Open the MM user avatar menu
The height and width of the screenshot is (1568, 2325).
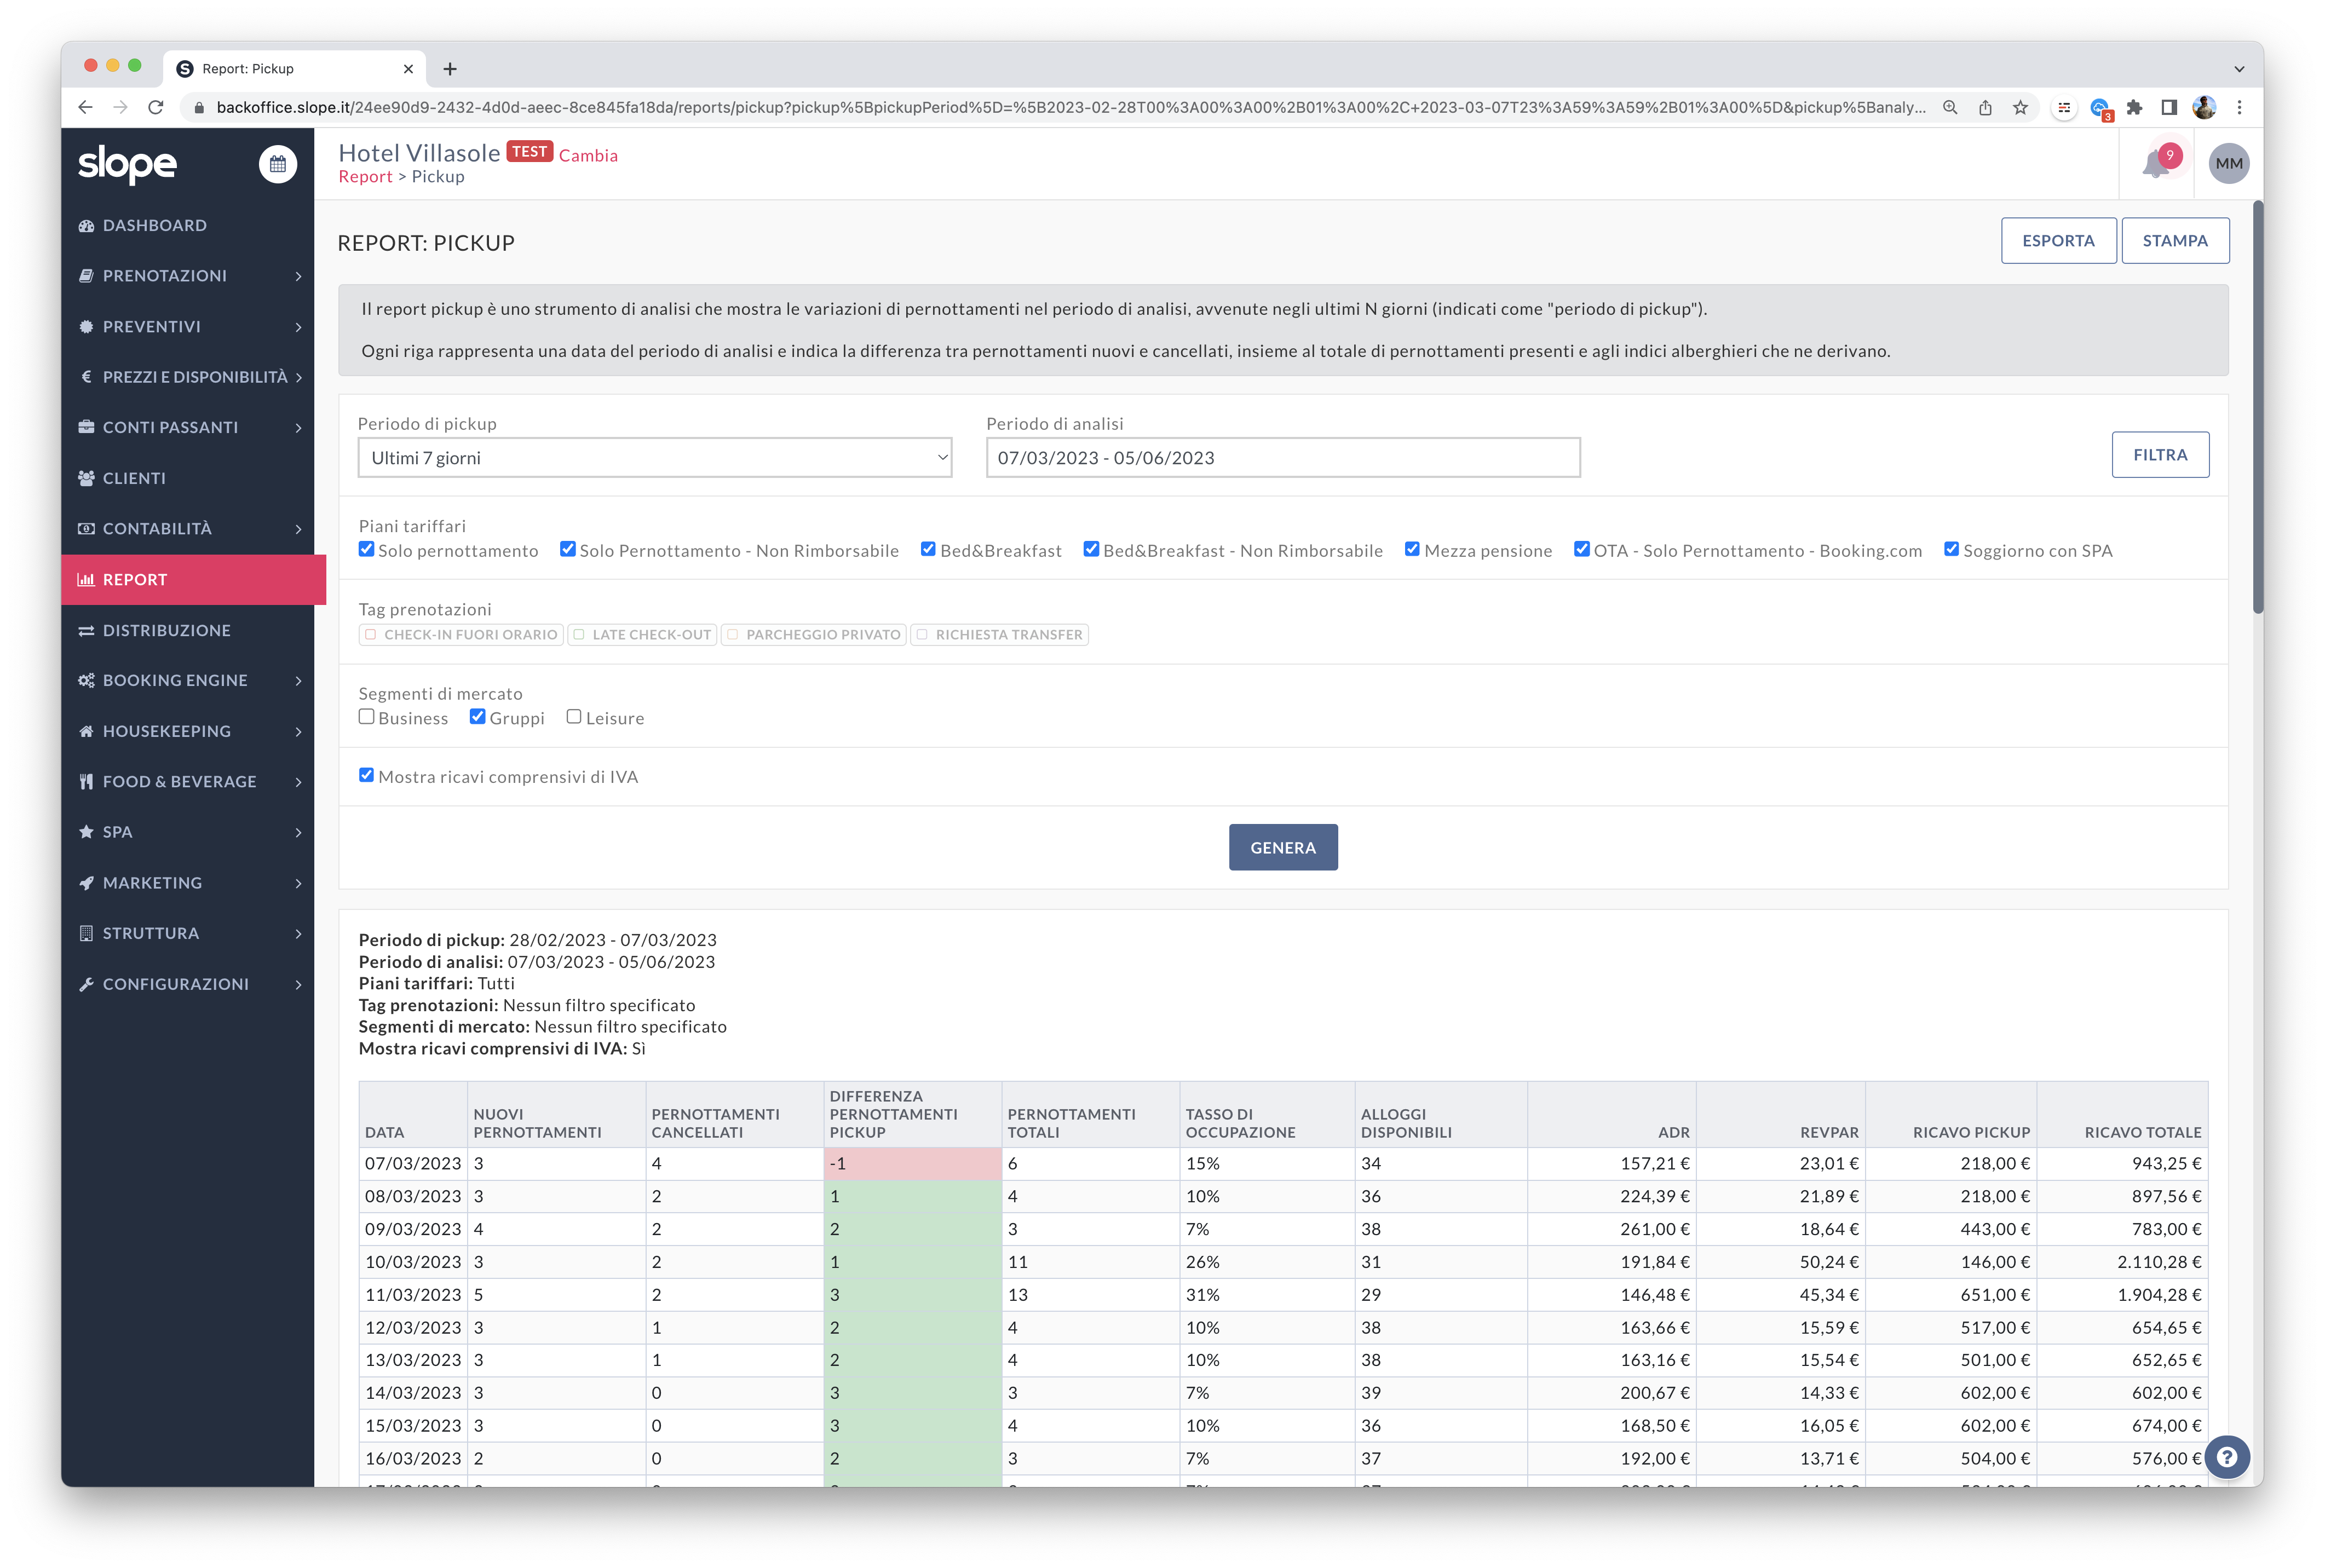pyautogui.click(x=2228, y=164)
